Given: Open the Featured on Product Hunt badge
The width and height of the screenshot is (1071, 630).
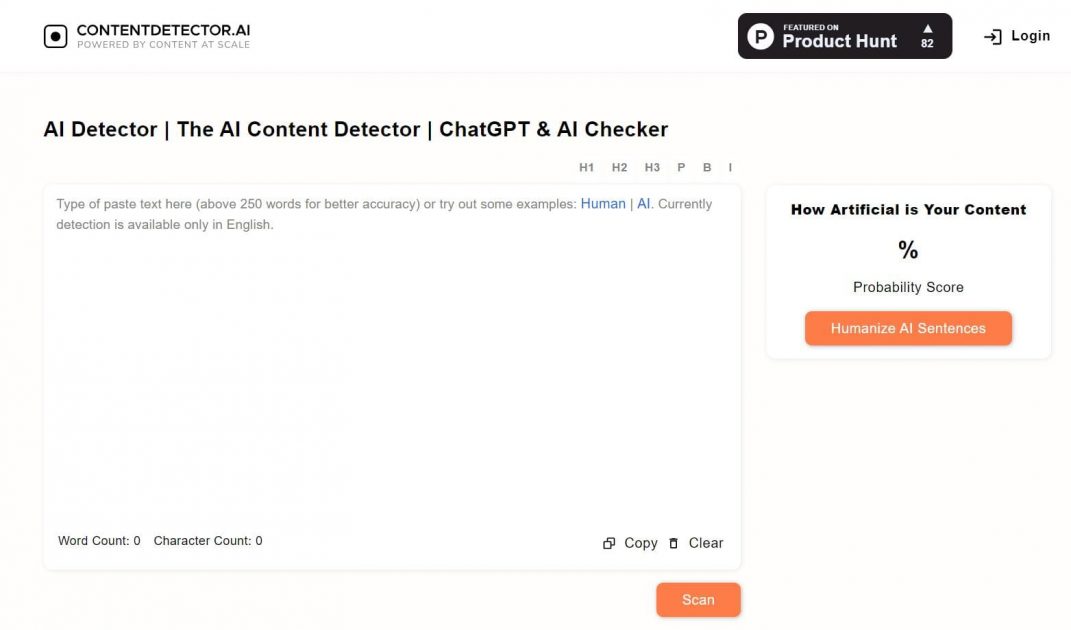Looking at the screenshot, I should 845,36.
